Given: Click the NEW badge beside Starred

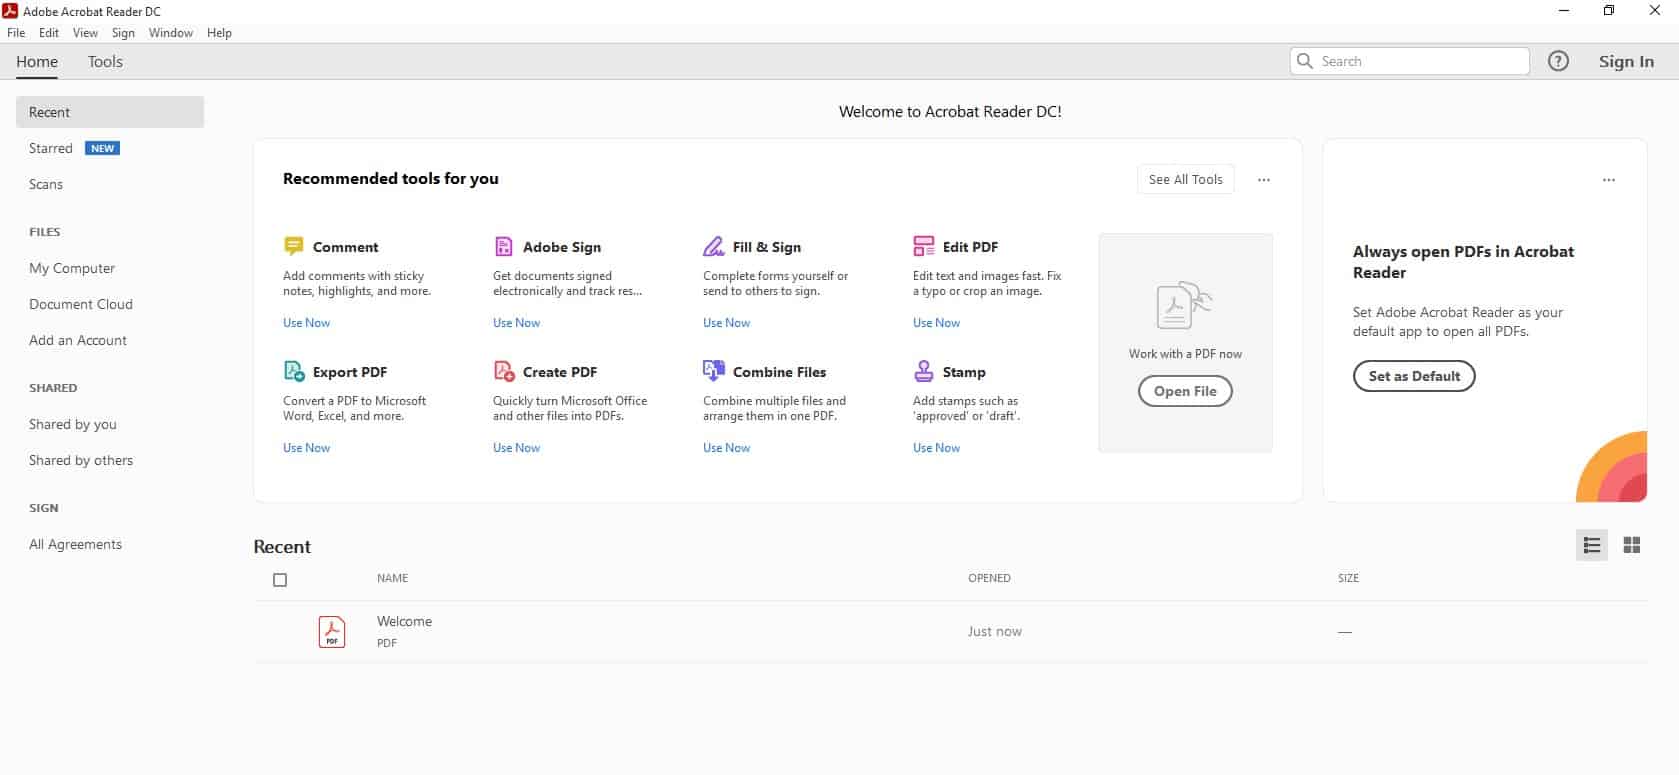Looking at the screenshot, I should (x=102, y=148).
